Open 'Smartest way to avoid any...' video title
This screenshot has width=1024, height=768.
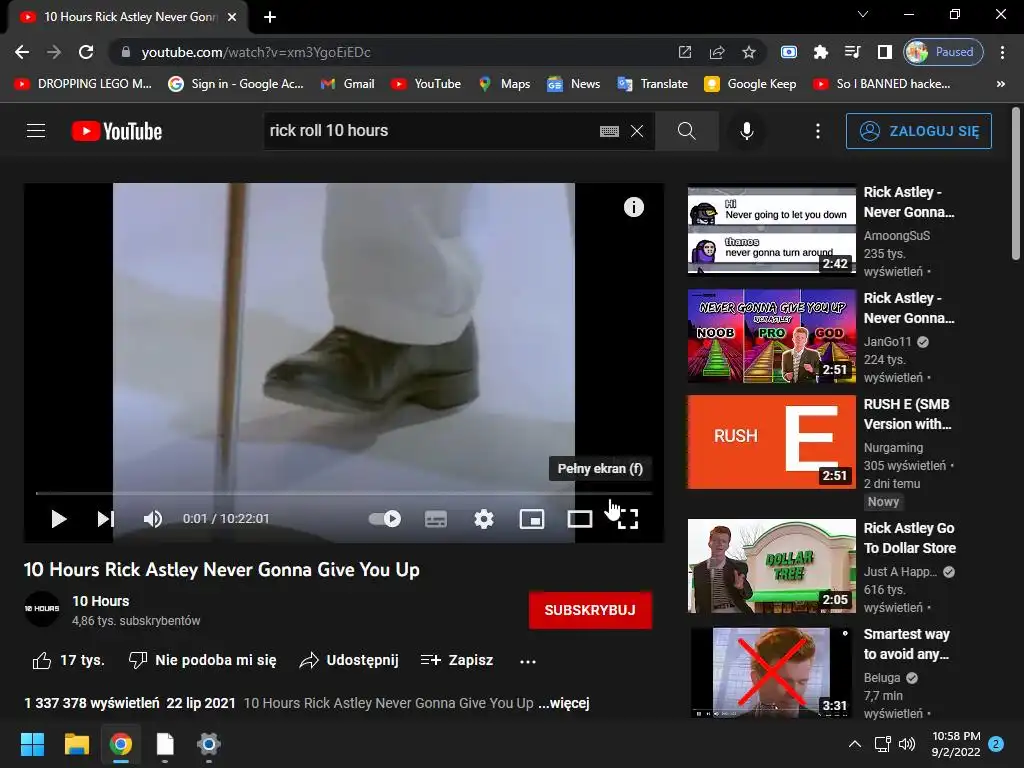point(906,644)
